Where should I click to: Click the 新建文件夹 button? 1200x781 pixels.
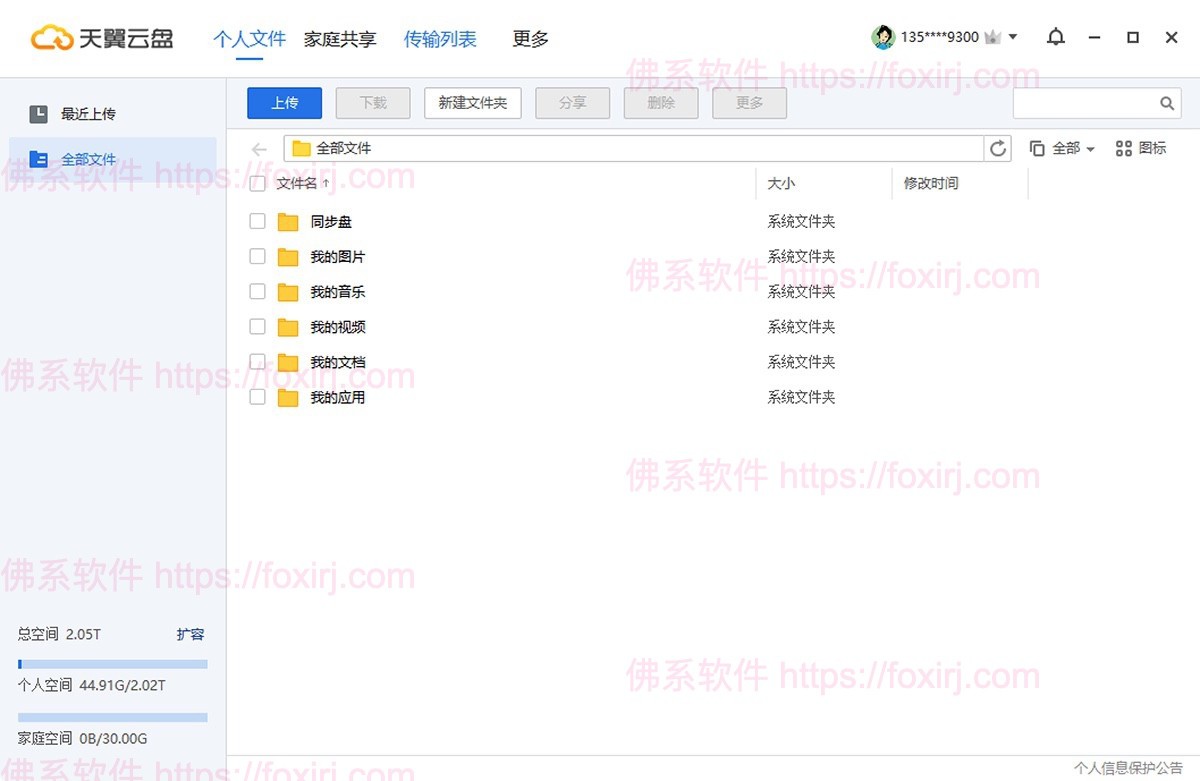point(473,103)
